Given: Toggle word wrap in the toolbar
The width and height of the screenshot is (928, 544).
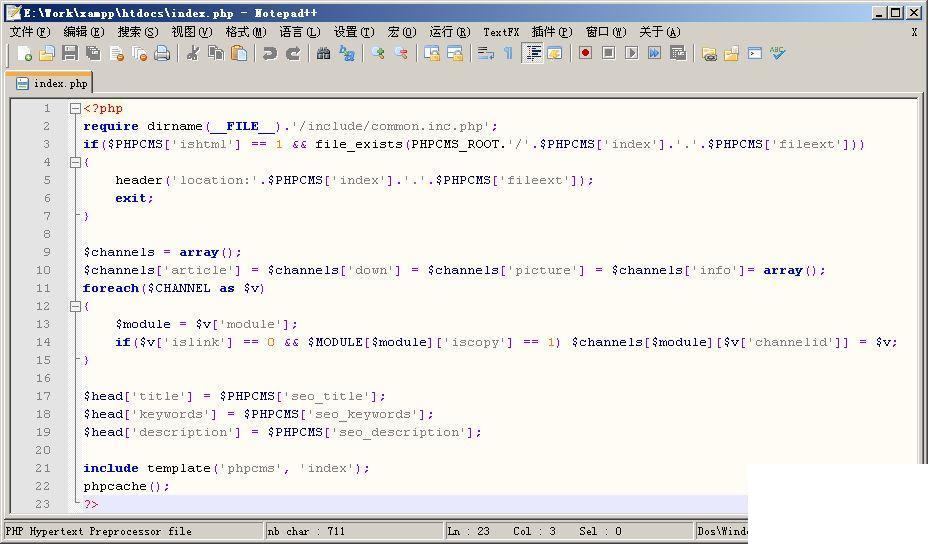Looking at the screenshot, I should click(485, 54).
